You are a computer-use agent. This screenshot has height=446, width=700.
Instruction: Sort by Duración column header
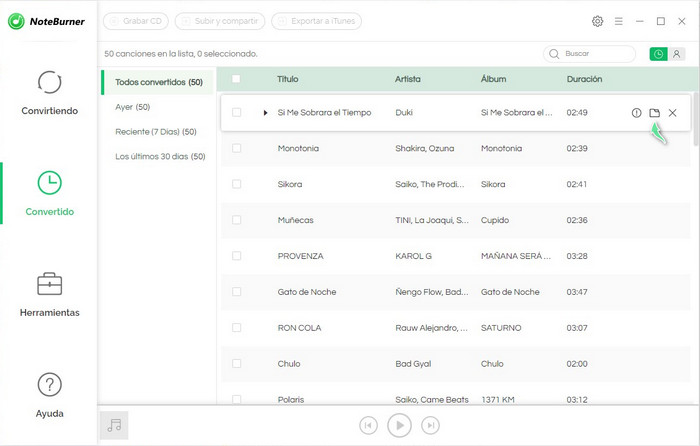pos(584,79)
